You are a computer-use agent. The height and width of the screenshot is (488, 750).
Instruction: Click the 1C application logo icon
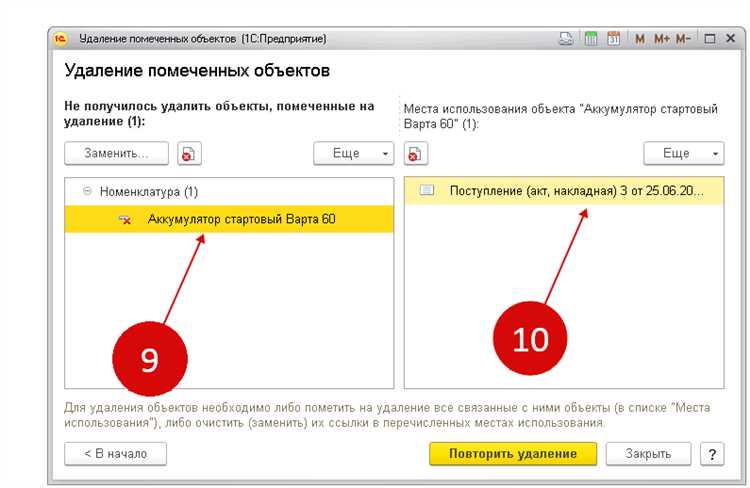click(60, 39)
